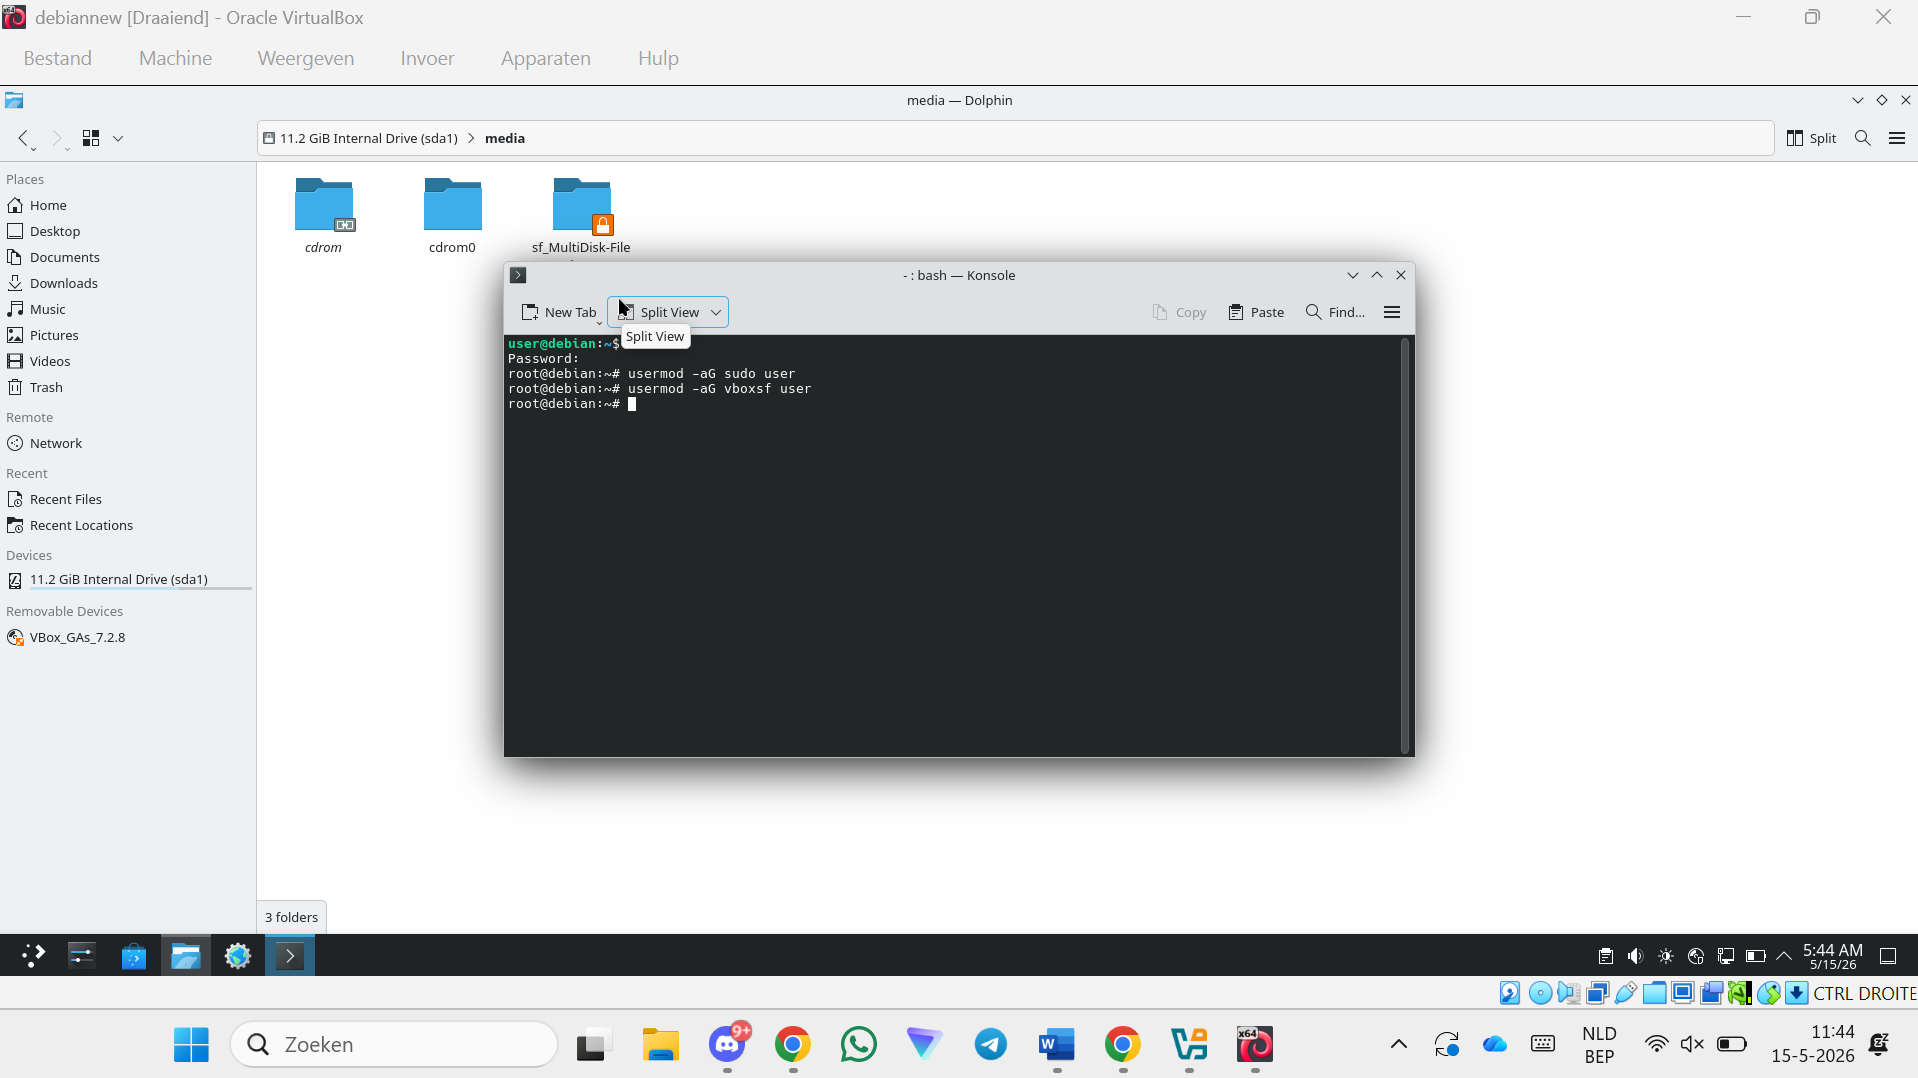This screenshot has width=1918, height=1078.
Task: Open VBox_GAs_7.2.8 removable device
Action: tap(77, 637)
